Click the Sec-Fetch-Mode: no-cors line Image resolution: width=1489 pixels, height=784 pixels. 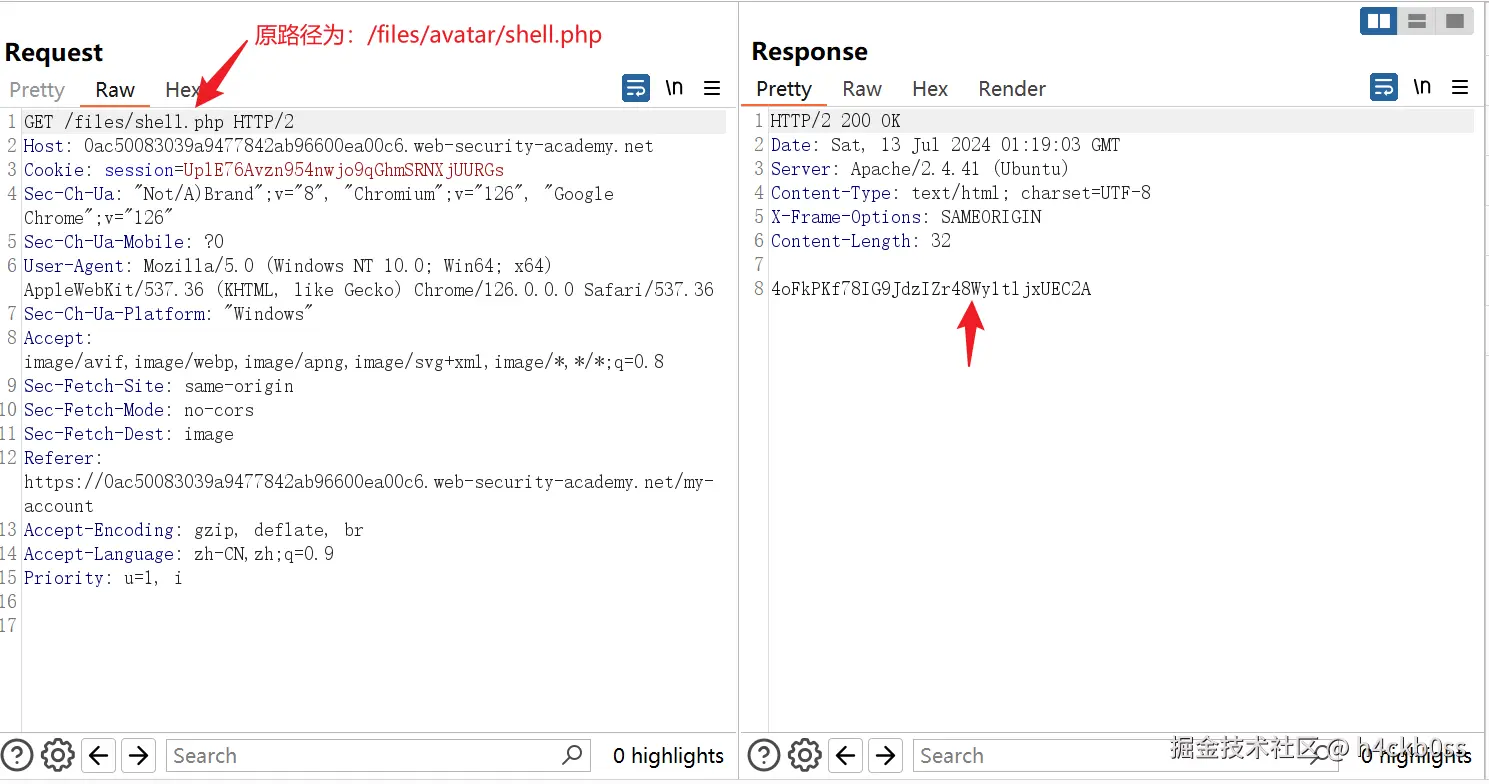tap(139, 410)
